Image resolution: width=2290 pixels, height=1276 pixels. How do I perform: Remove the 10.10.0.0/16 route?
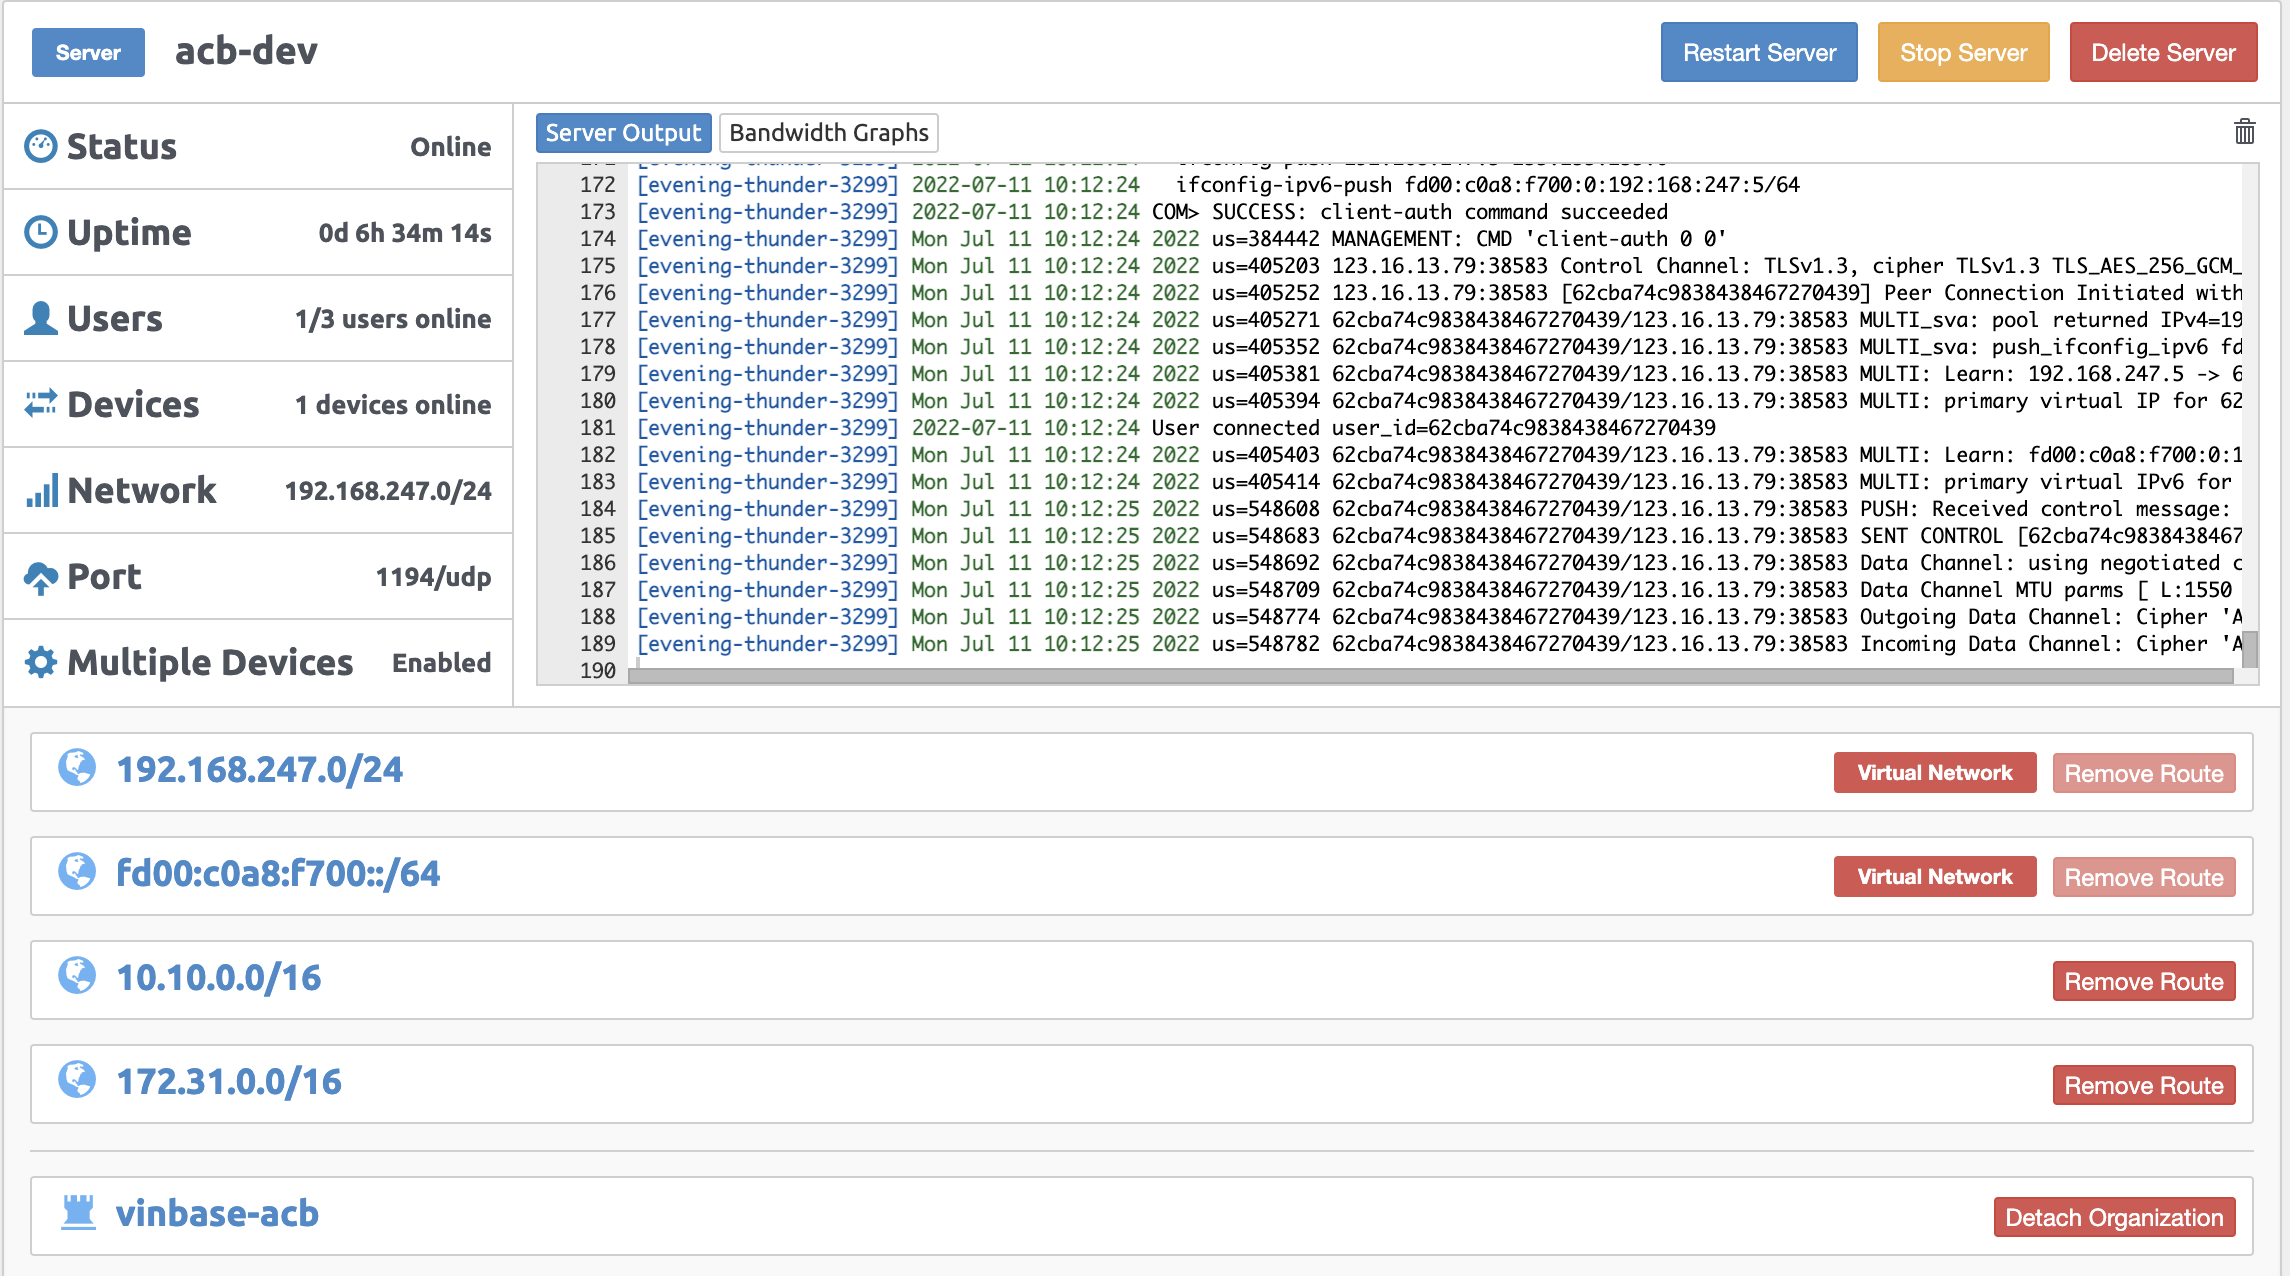point(2144,981)
